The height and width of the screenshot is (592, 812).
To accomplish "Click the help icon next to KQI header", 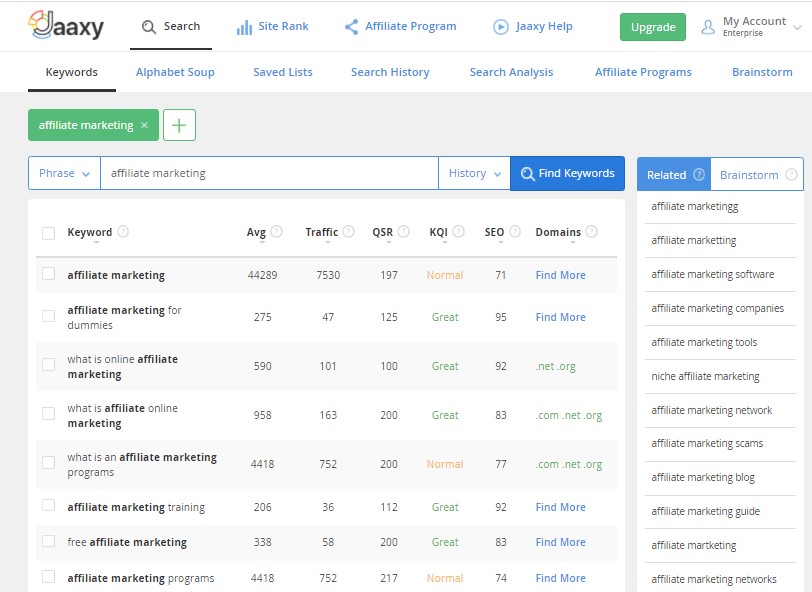I will pyautogui.click(x=458, y=232).
